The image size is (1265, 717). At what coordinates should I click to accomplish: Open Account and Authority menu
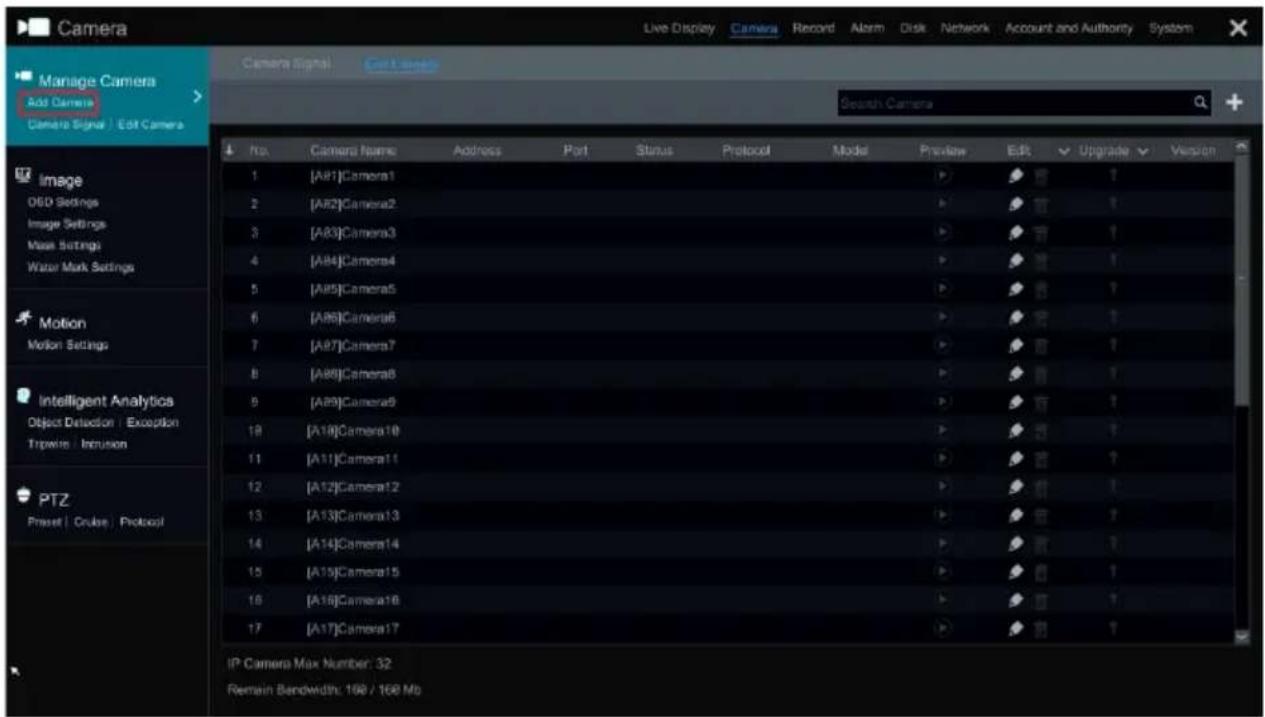tap(1069, 28)
